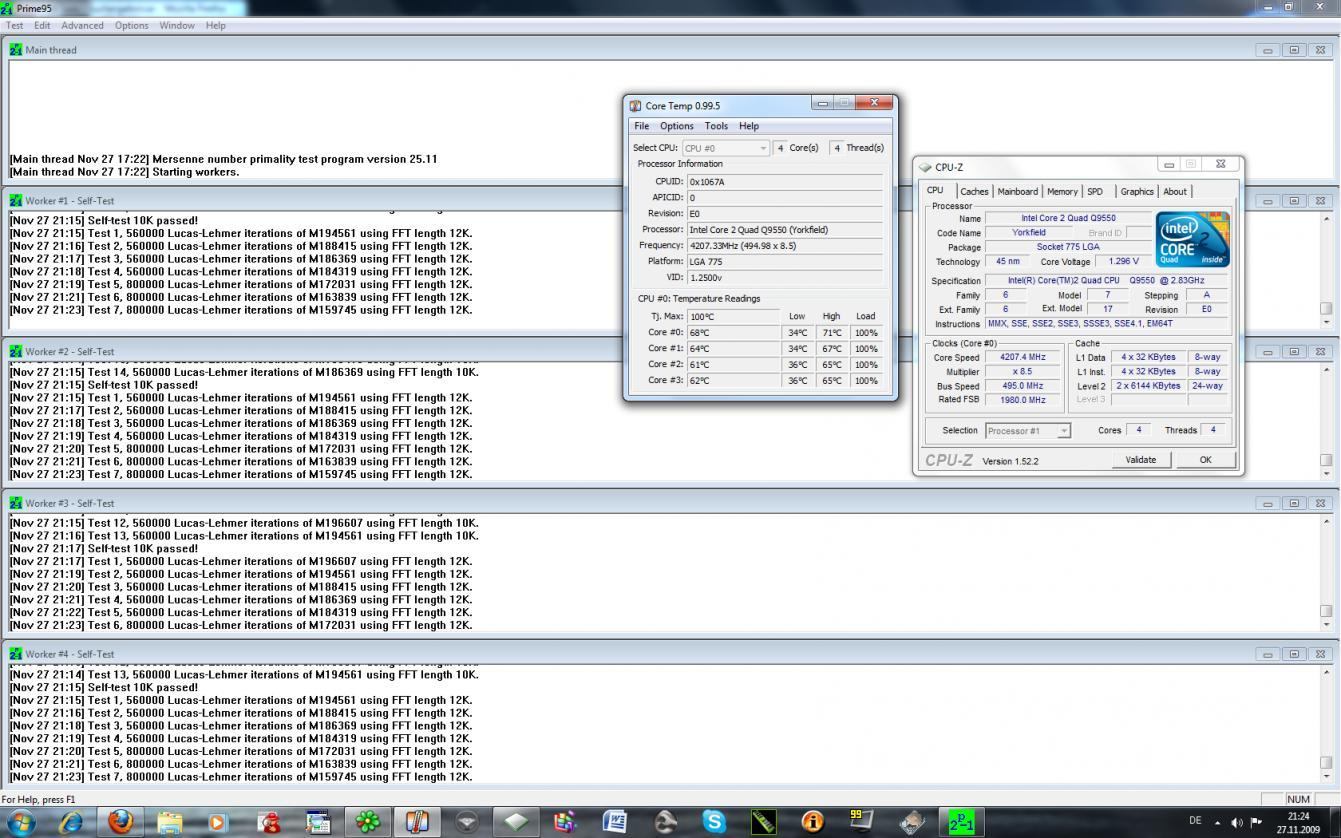Image resolution: width=1341 pixels, height=838 pixels.
Task: Switch to CPU-Z Memory tab
Action: coord(1062,192)
